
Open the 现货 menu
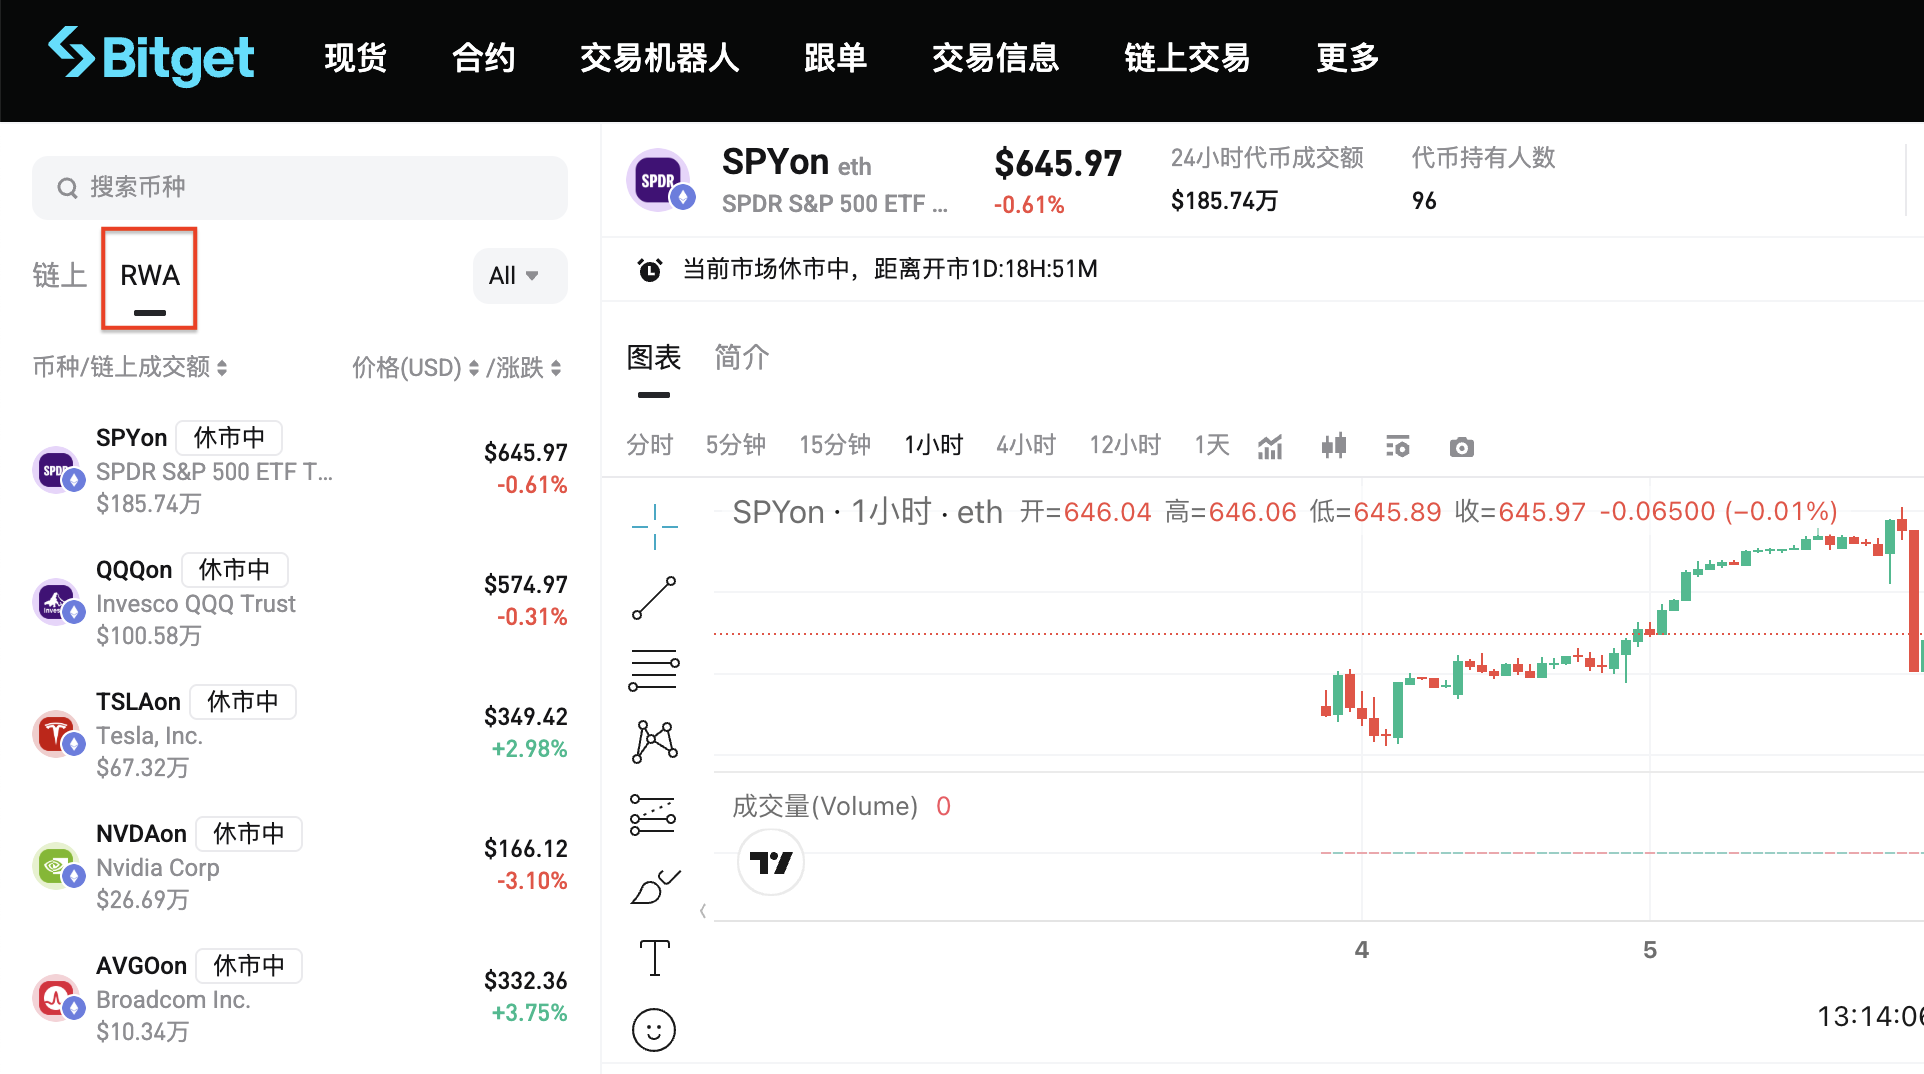click(x=355, y=58)
